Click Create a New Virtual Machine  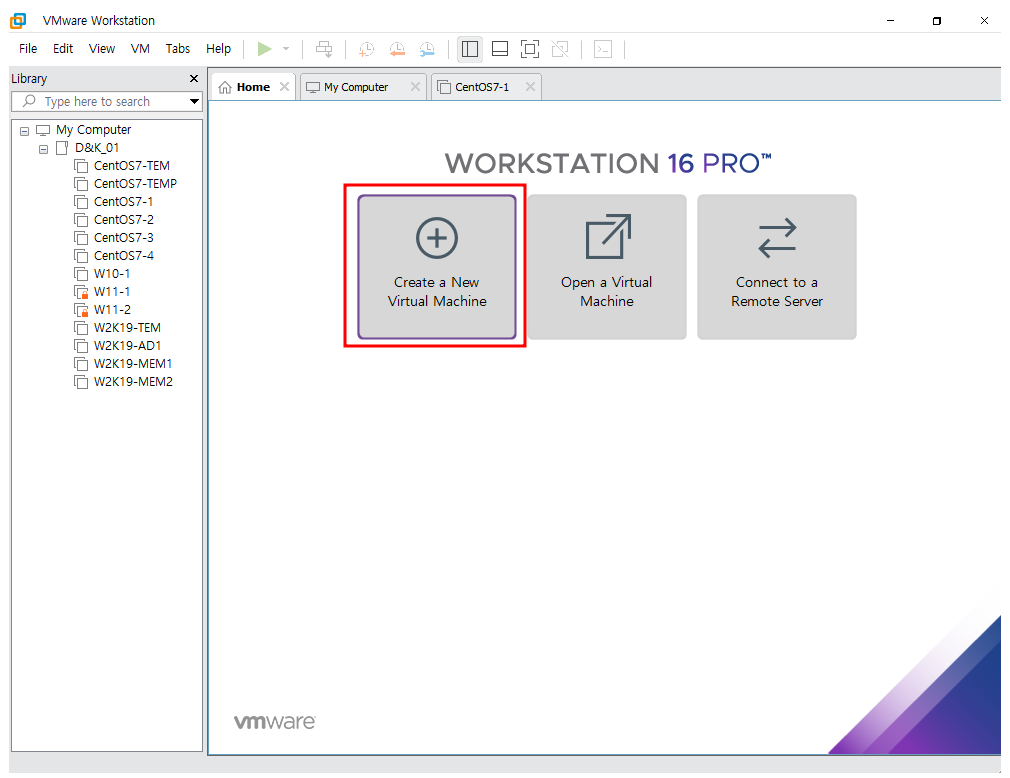pos(437,267)
